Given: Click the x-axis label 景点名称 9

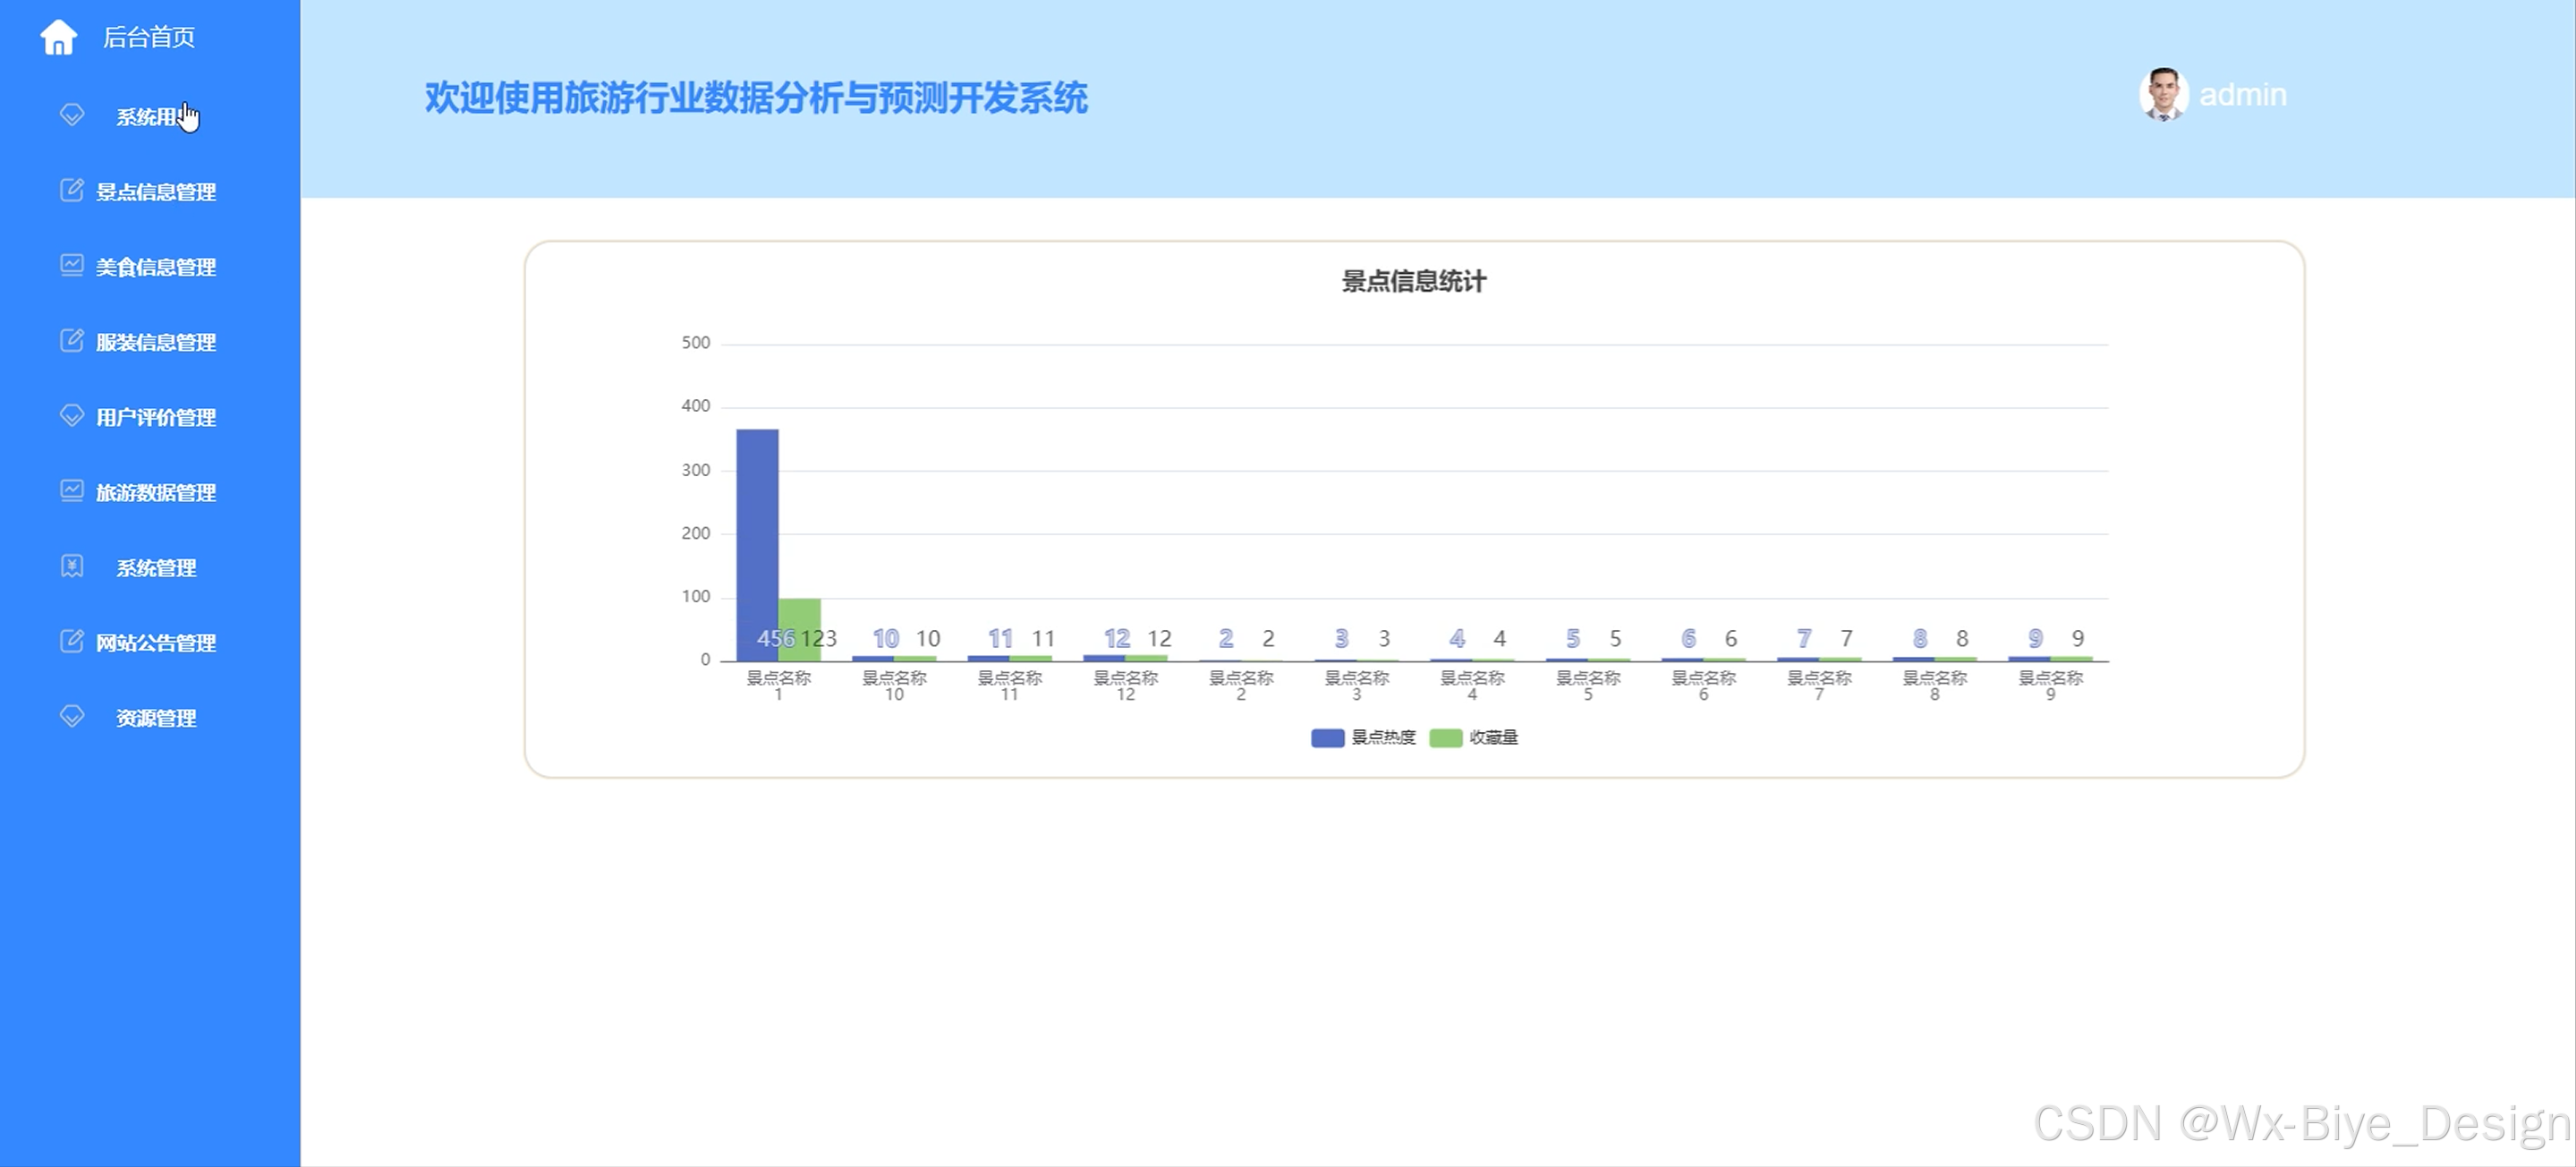Looking at the screenshot, I should (x=2050, y=686).
